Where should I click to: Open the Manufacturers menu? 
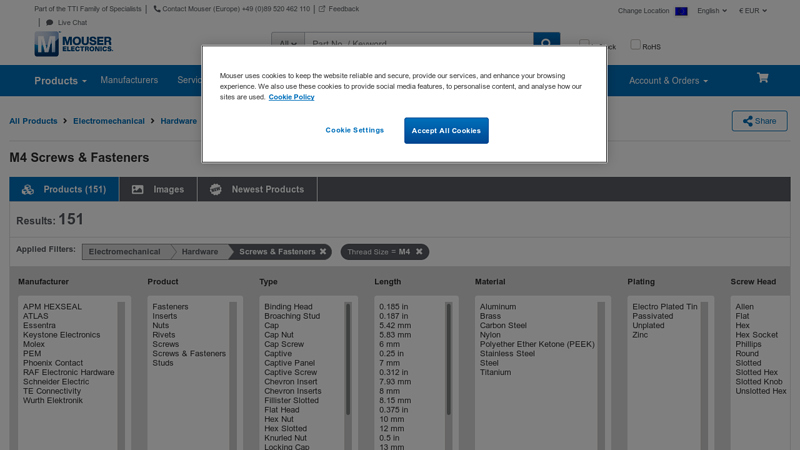(129, 80)
